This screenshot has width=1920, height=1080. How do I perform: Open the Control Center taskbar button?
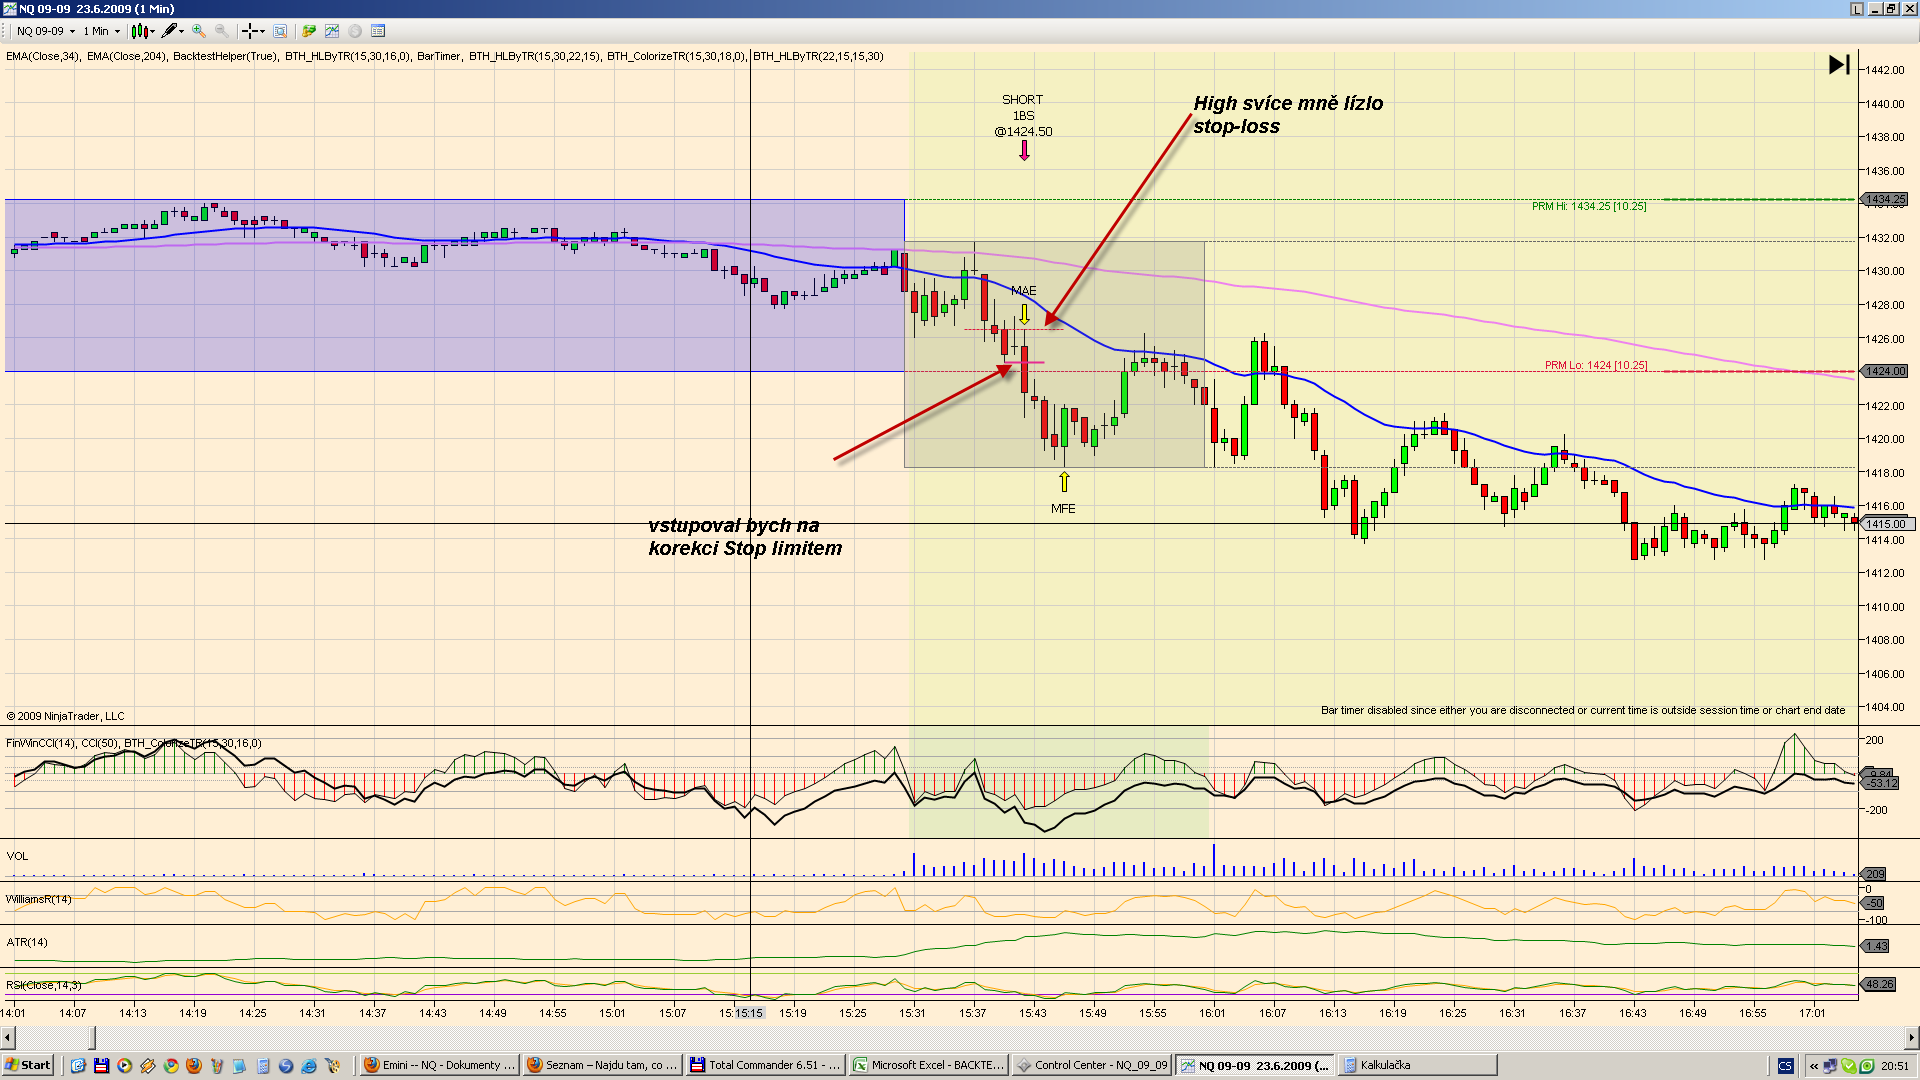(x=1092, y=1065)
